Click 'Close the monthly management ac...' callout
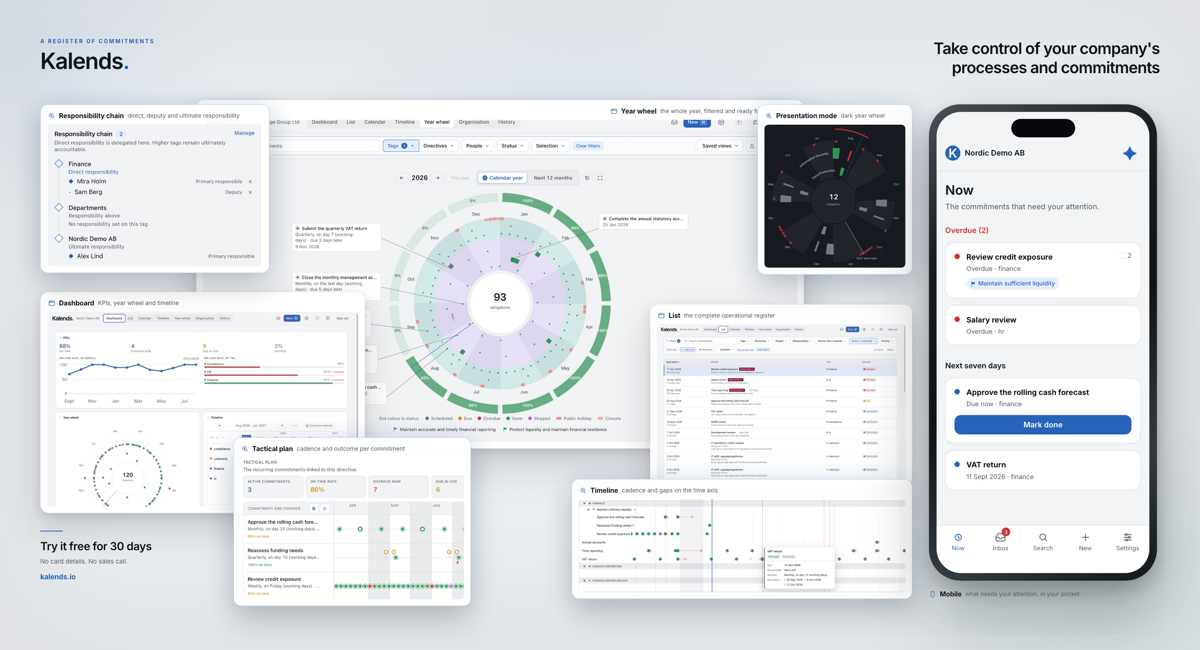This screenshot has height=650, width=1200. click(x=337, y=284)
